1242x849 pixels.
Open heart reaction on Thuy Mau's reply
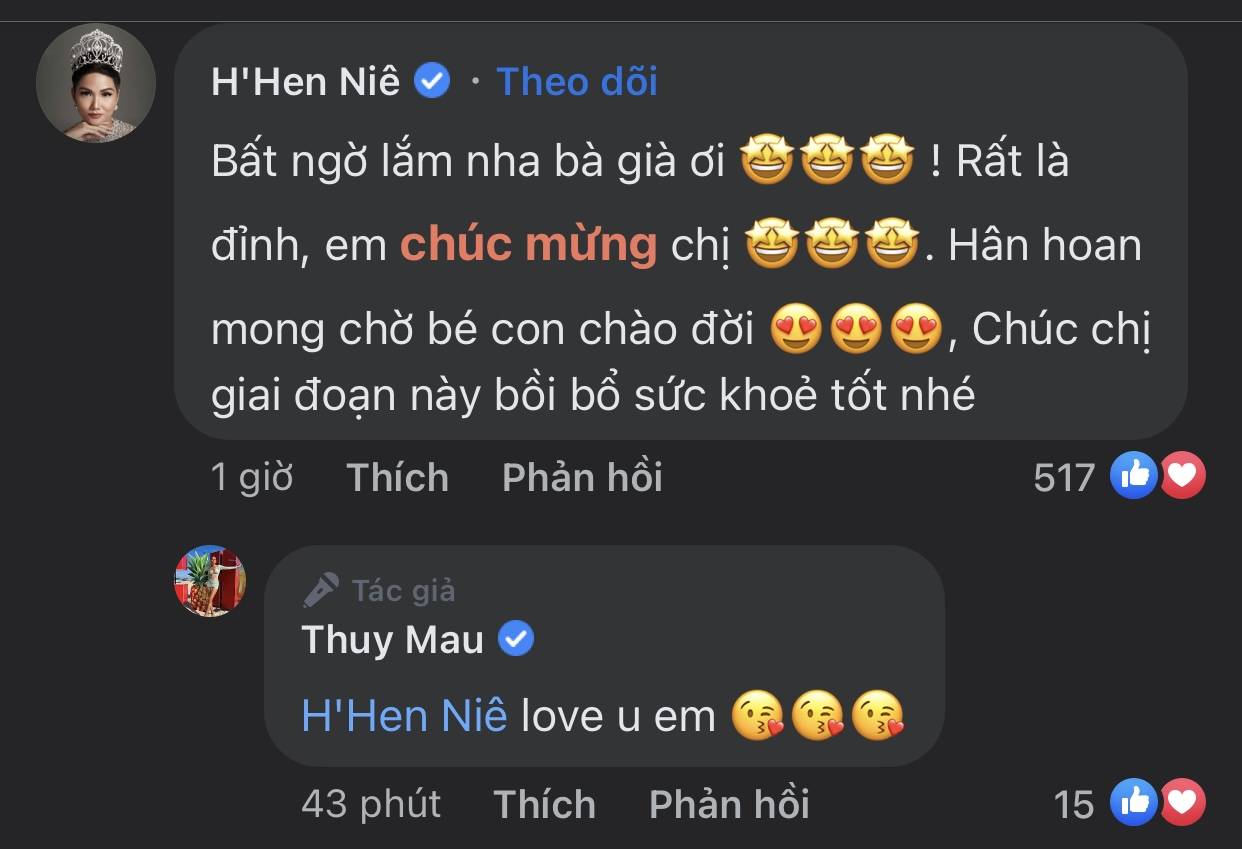[1183, 803]
